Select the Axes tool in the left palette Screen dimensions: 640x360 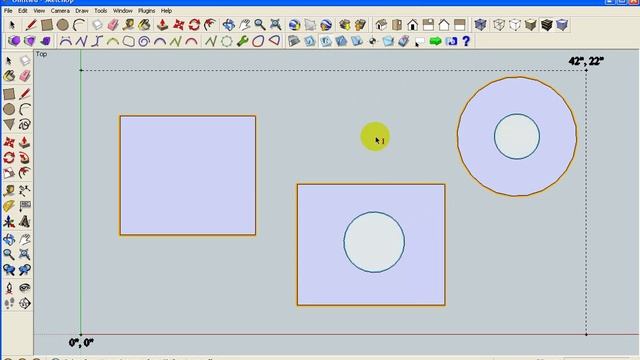pos(9,222)
